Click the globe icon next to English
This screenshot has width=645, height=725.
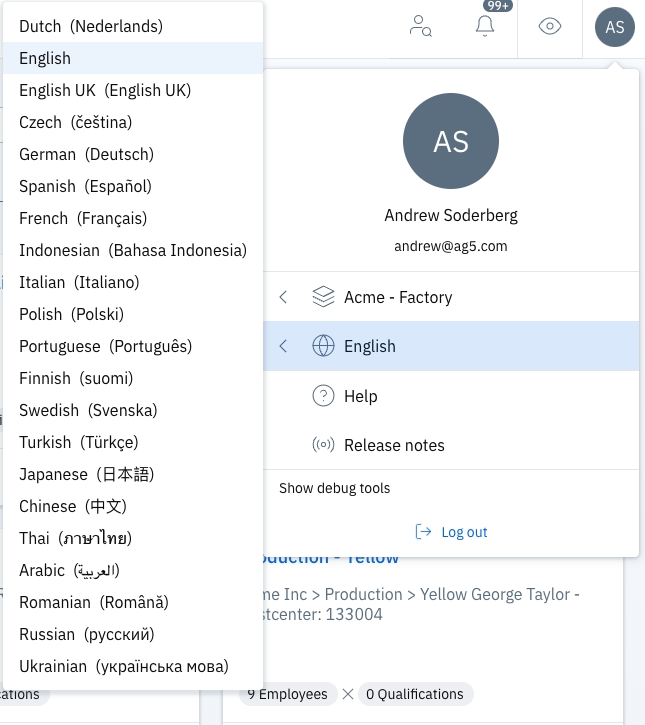(x=323, y=346)
